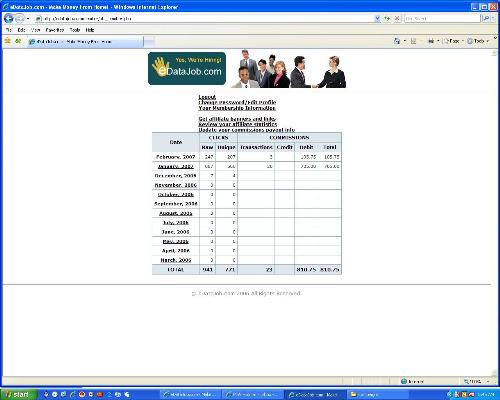Viewport: 500px width, 400px height.
Task: Click the February, 2007 row label
Action: [176, 157]
